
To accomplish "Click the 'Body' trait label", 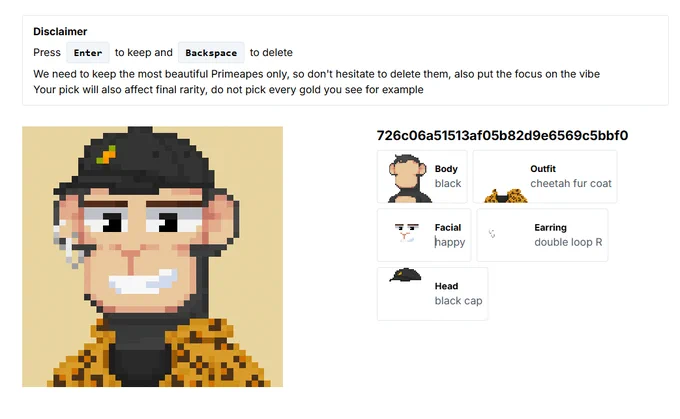I will 446,169.
